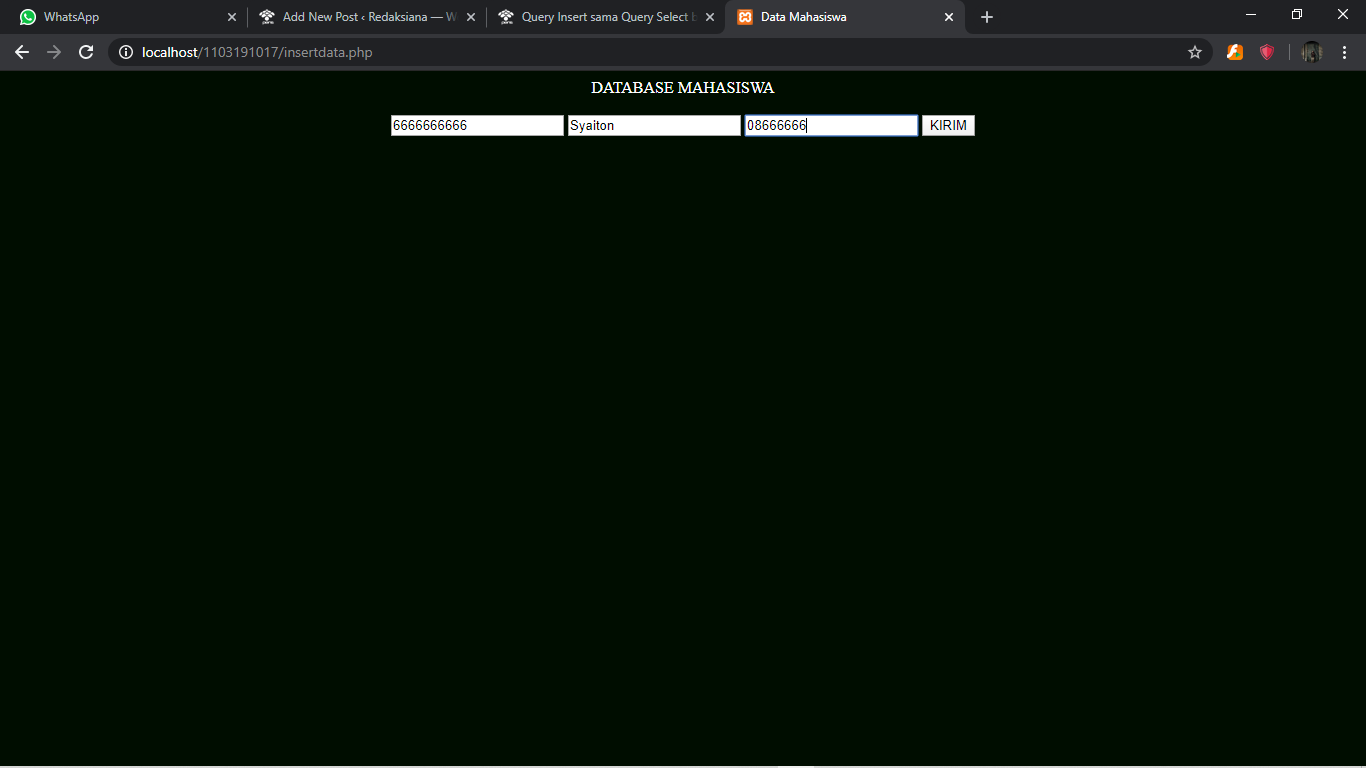Open the user profile avatar

pos(1312,52)
